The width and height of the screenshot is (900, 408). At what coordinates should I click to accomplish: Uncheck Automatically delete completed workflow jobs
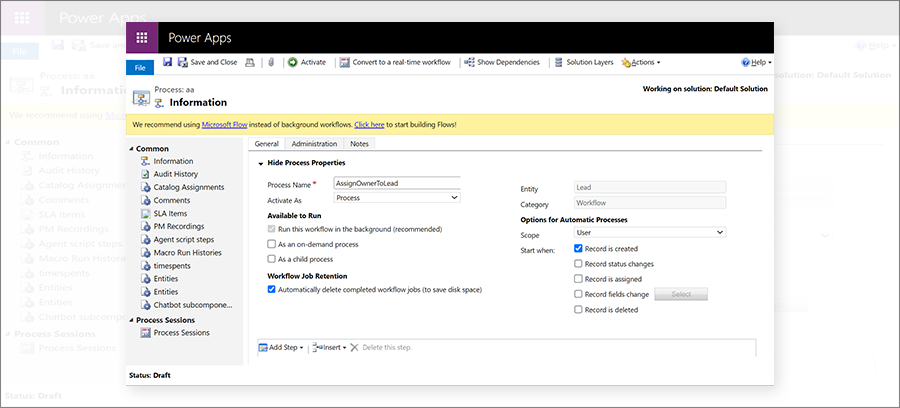[272, 290]
